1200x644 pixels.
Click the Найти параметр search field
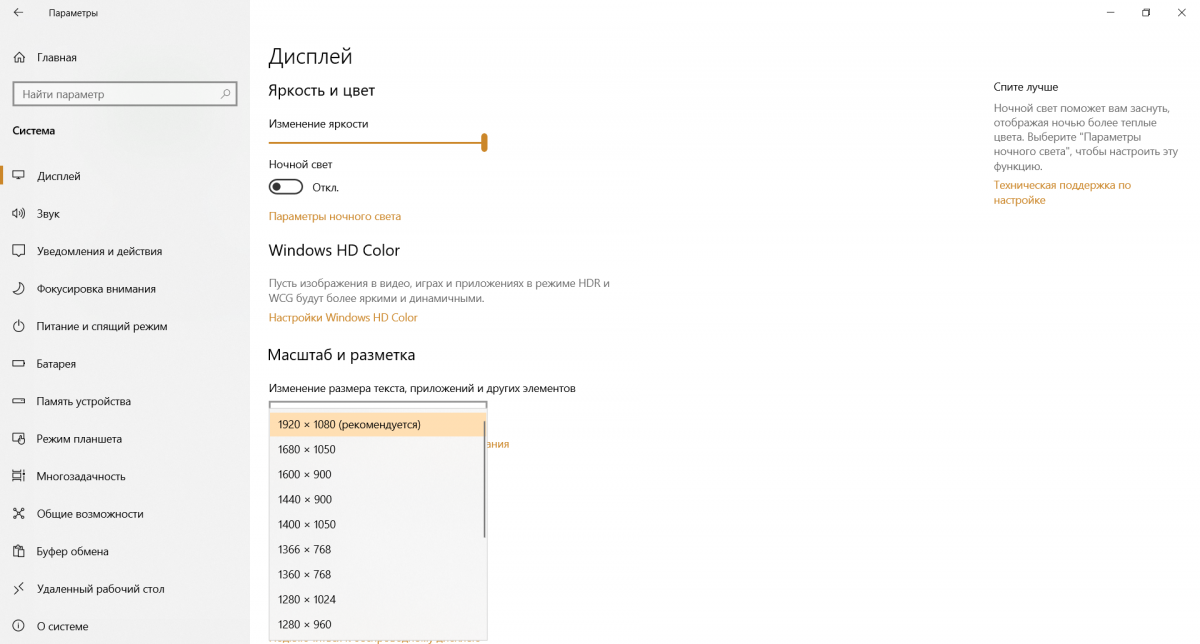coord(115,94)
